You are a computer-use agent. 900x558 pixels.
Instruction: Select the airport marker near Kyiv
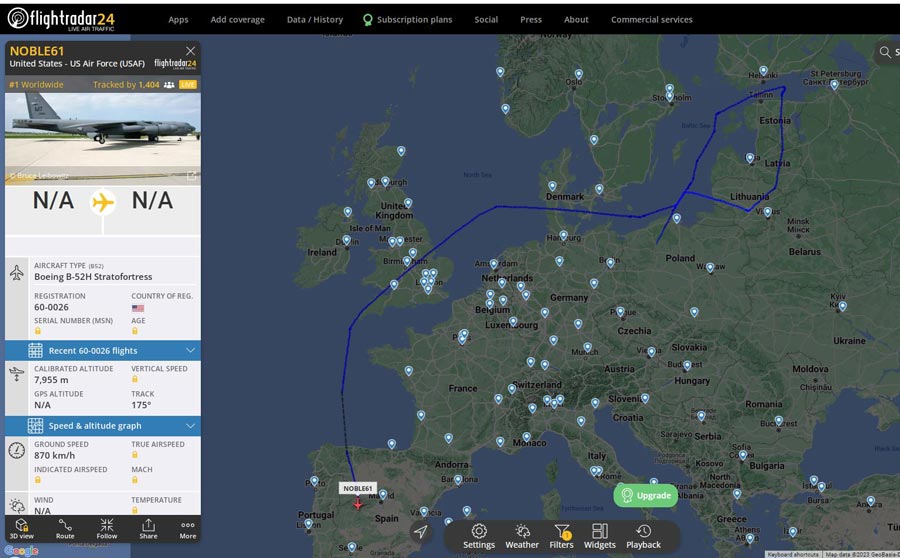842,307
